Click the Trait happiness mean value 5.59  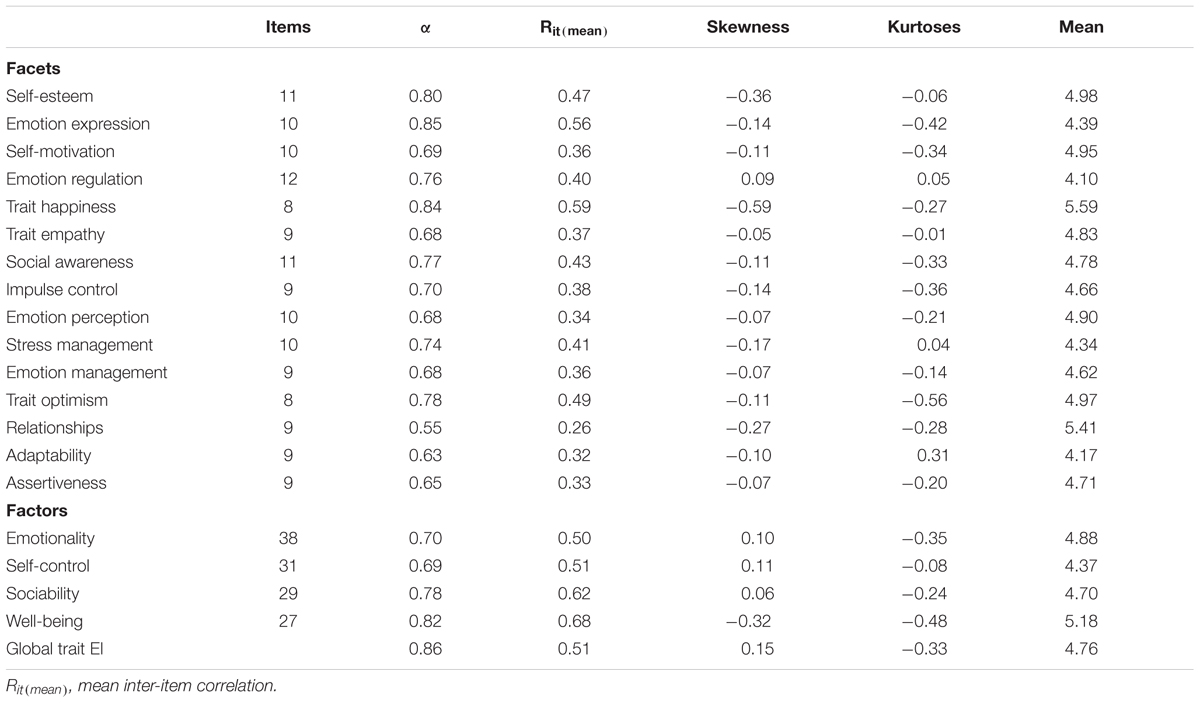(1081, 207)
